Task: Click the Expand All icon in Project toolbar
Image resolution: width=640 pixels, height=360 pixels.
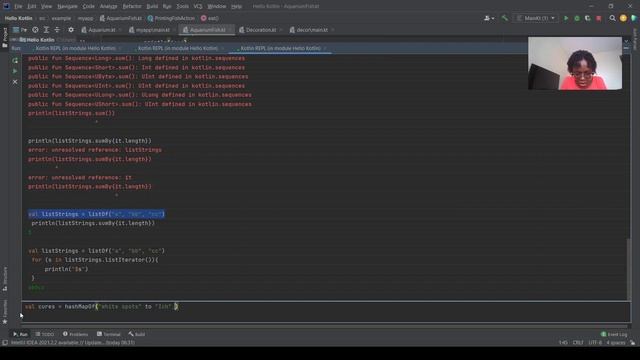Action: [46, 30]
